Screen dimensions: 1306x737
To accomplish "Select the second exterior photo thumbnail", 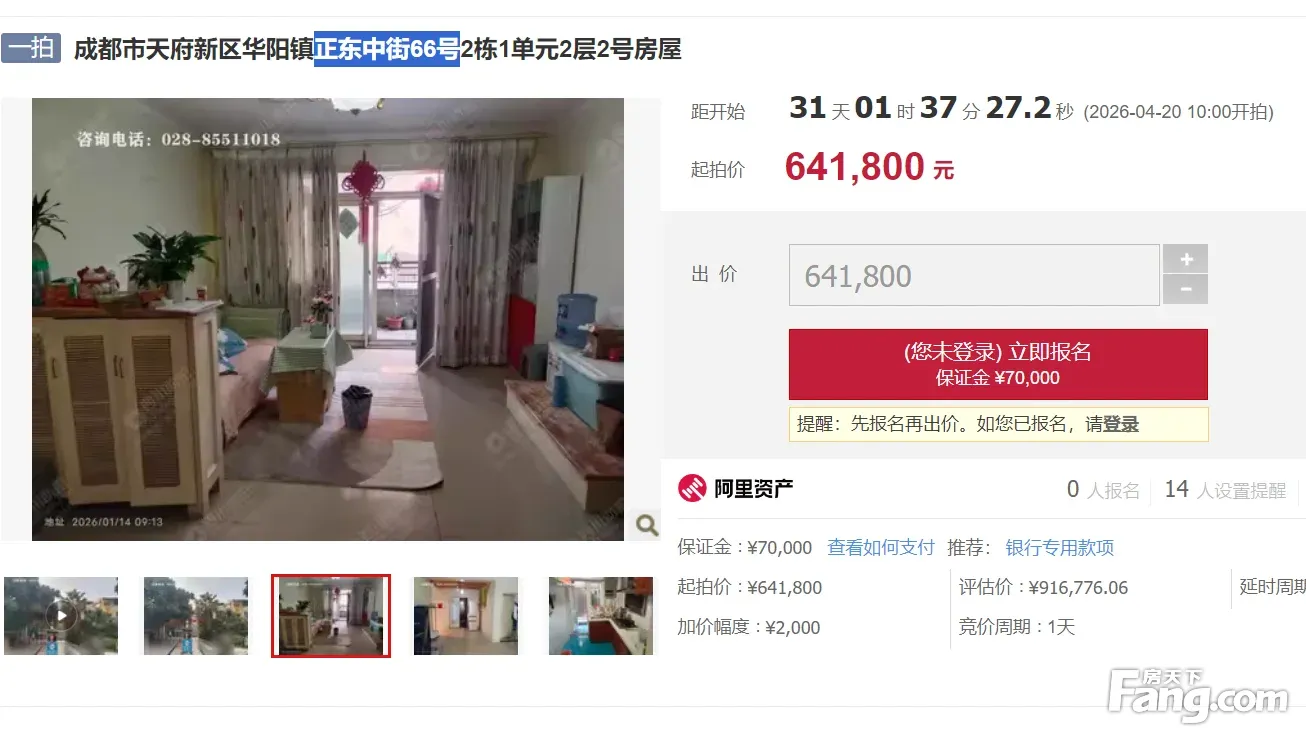I will (x=196, y=616).
